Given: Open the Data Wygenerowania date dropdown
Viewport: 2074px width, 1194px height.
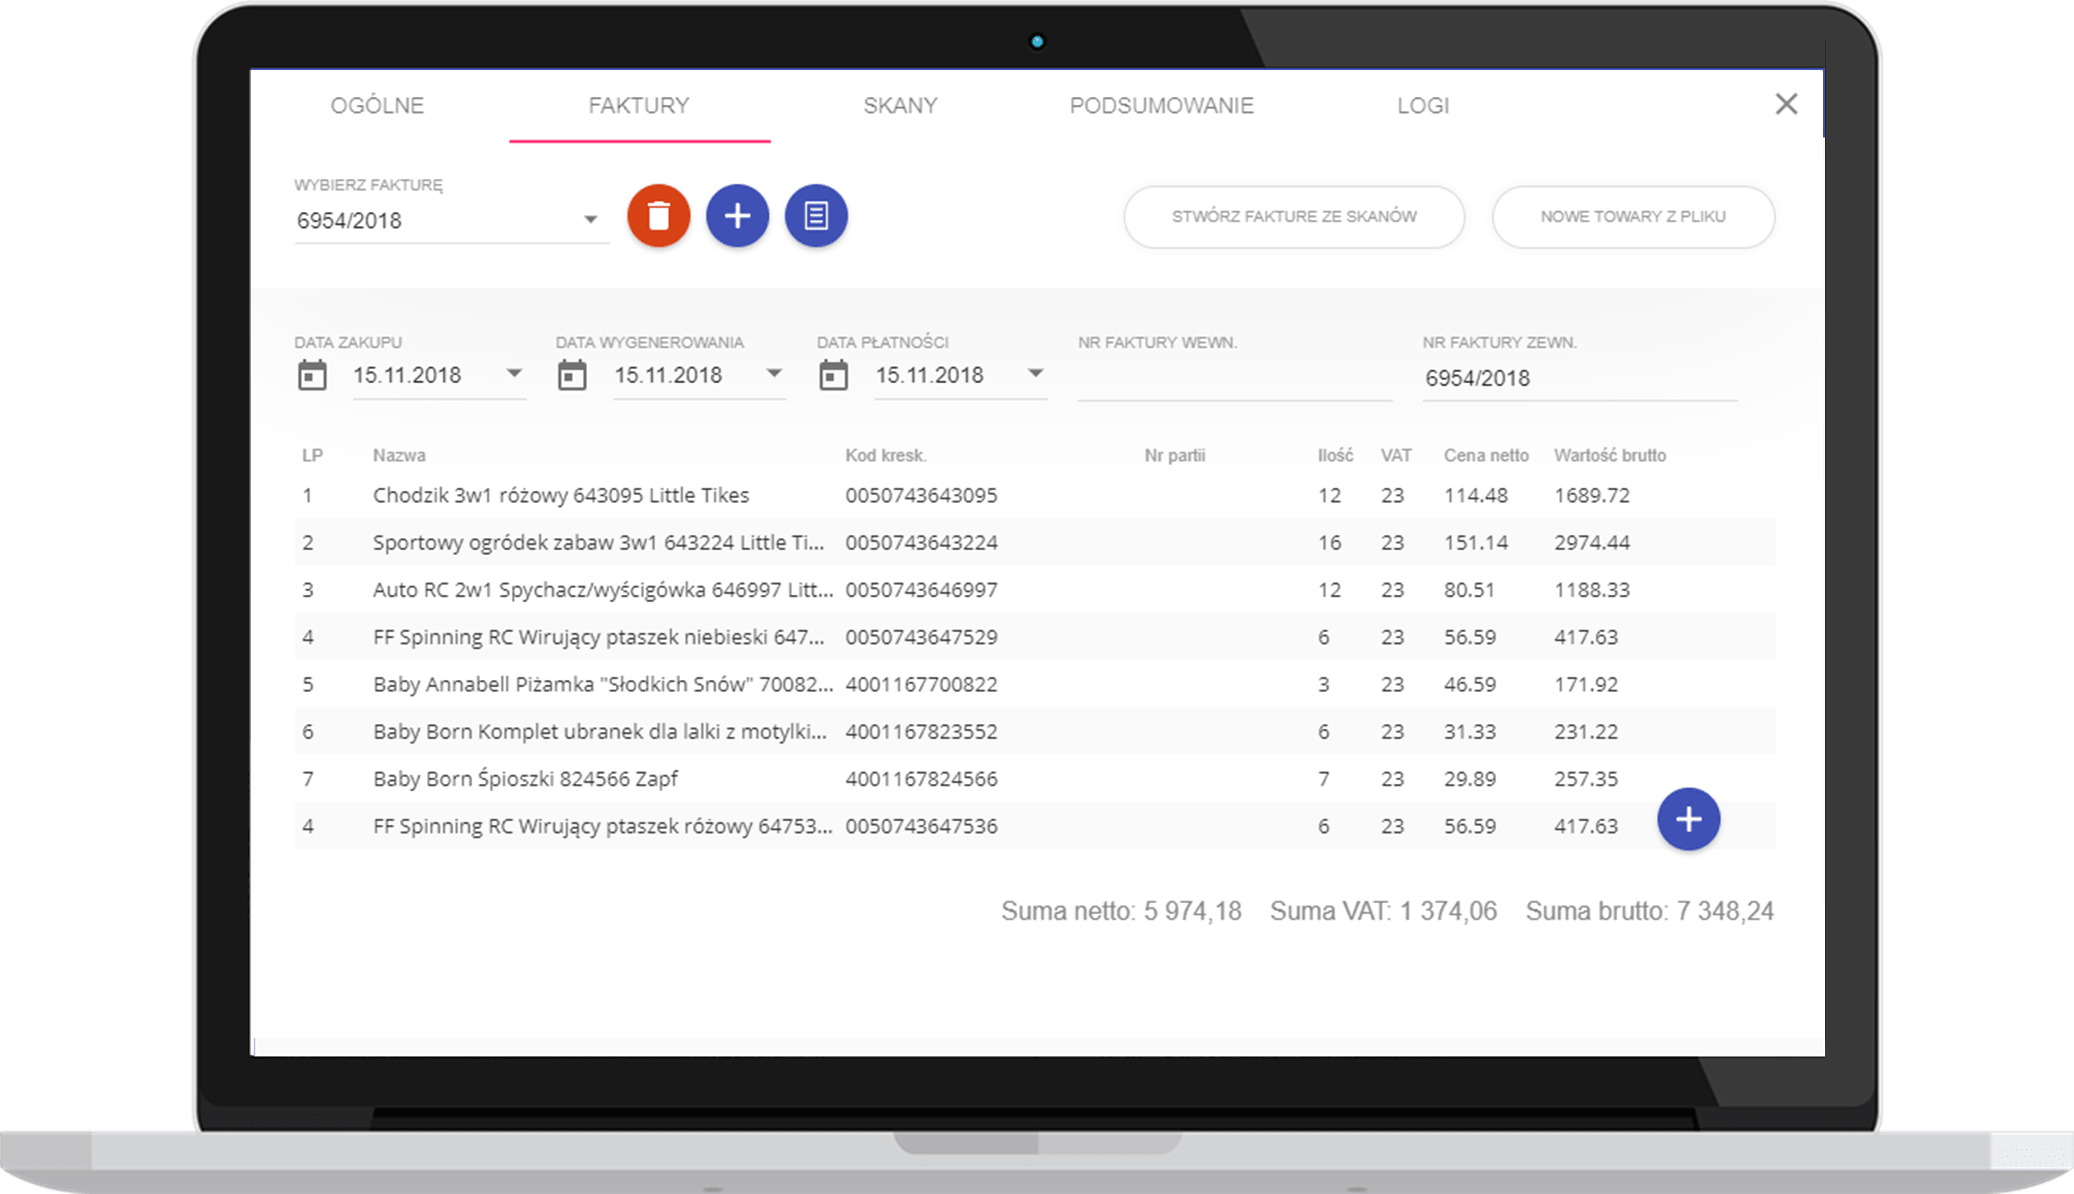Looking at the screenshot, I should [774, 373].
